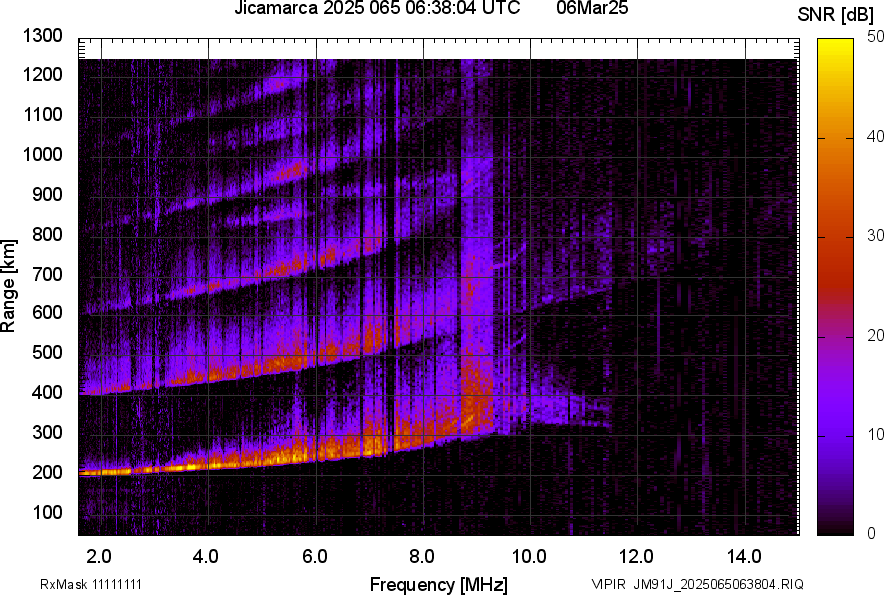Click the range tick label '100'
The image size is (884, 595).
pyautogui.click(x=47, y=513)
